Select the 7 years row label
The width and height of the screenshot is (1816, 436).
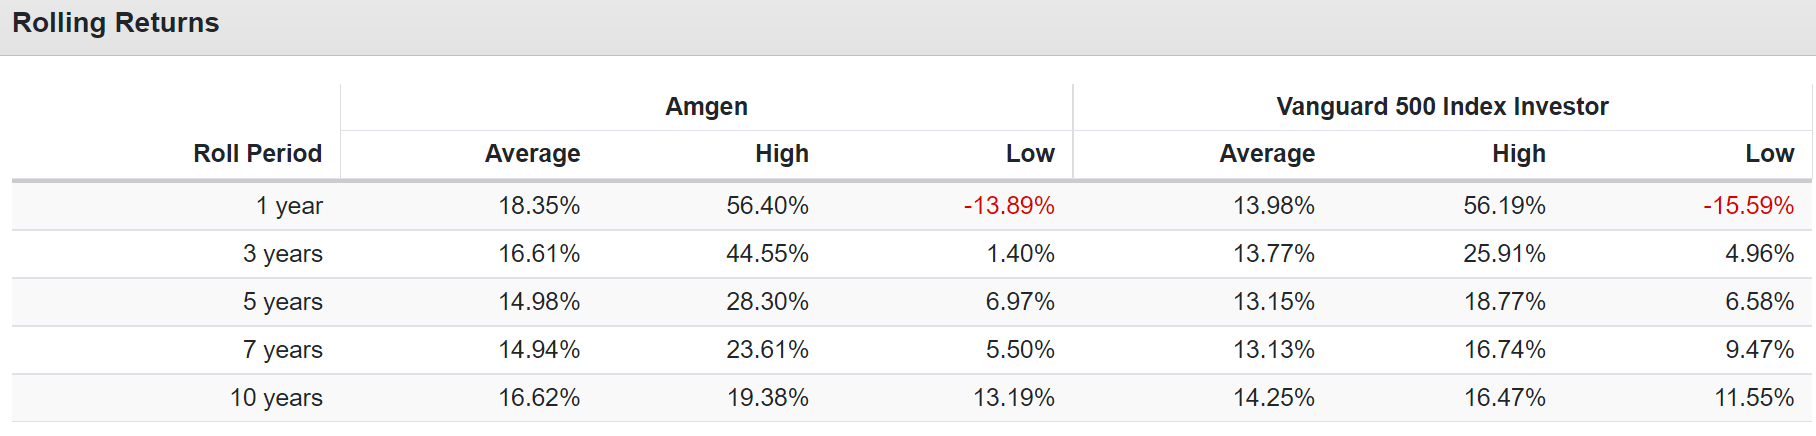pos(283,350)
